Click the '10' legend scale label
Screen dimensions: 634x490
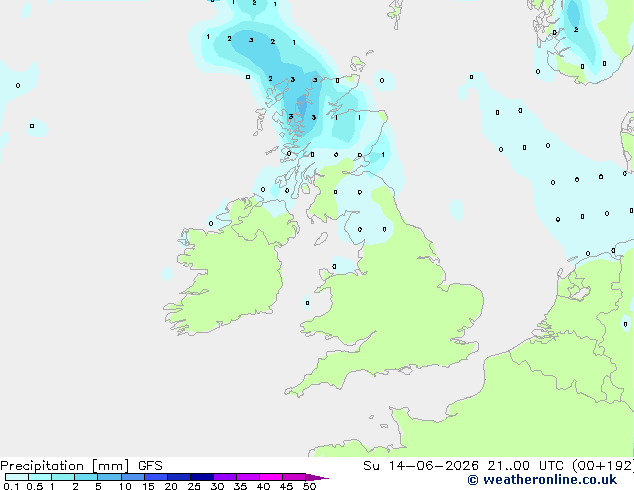pos(125,486)
